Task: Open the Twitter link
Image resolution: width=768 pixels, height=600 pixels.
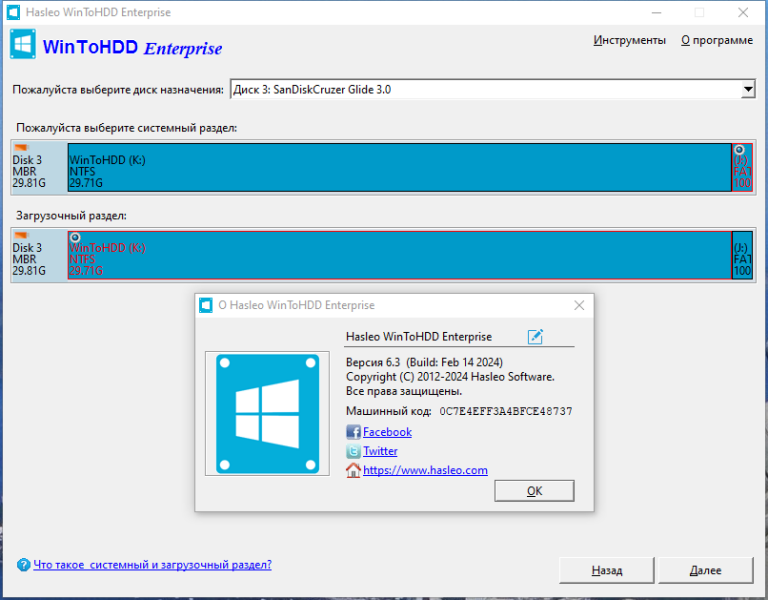Action: pos(380,451)
